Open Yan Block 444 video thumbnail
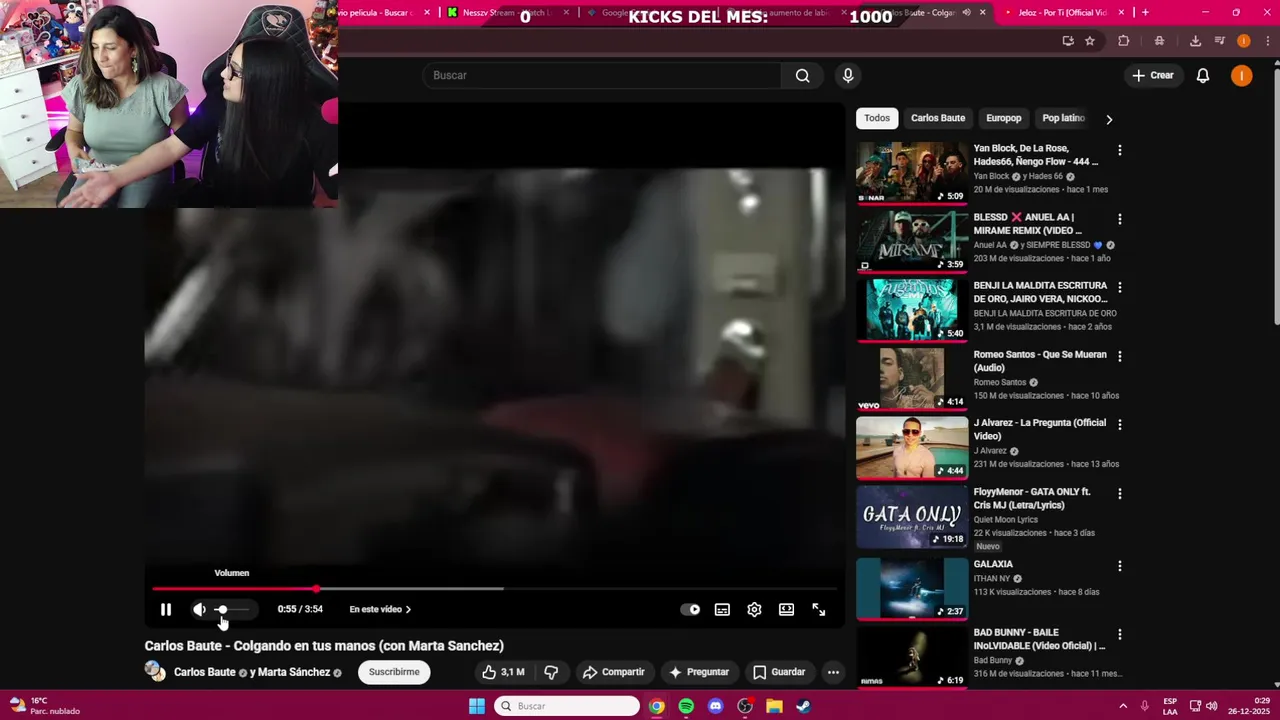The height and width of the screenshot is (720, 1280). point(912,173)
